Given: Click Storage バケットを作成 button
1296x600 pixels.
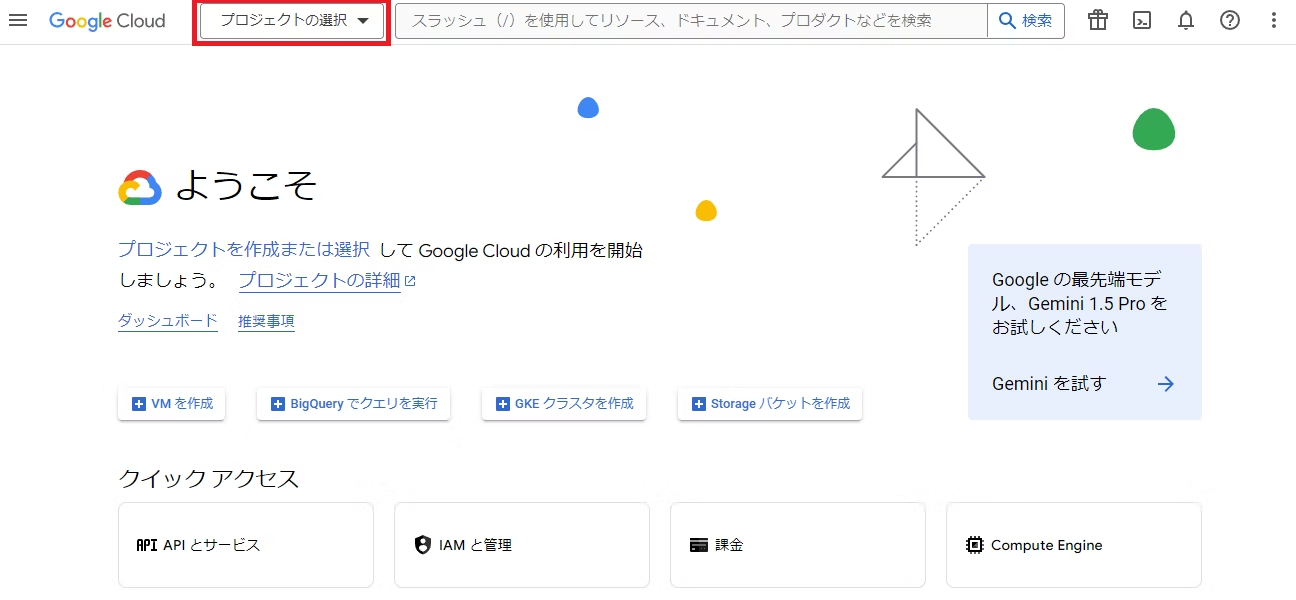Looking at the screenshot, I should point(770,404).
